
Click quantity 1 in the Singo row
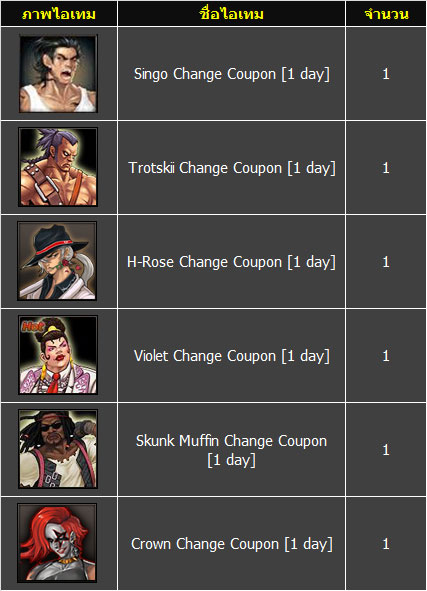386,74
